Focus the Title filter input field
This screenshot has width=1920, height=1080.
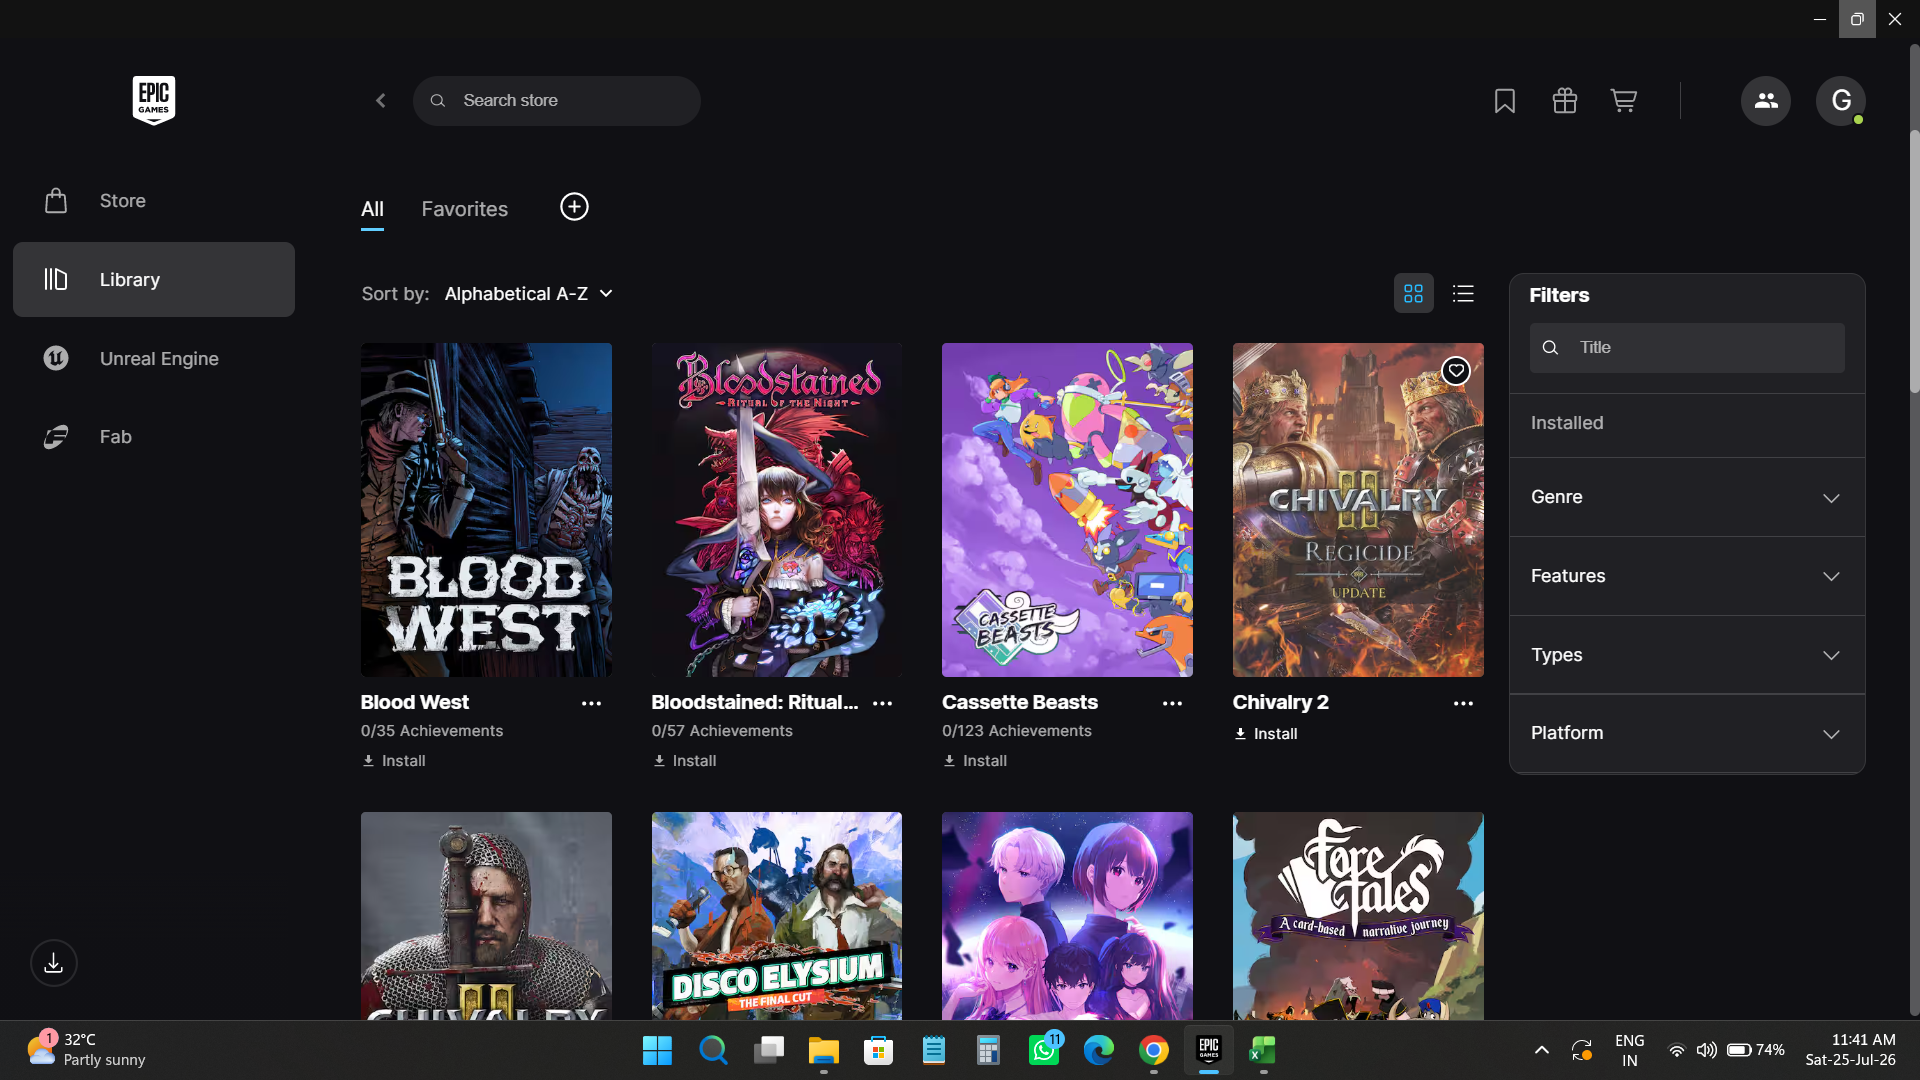(x=1687, y=348)
